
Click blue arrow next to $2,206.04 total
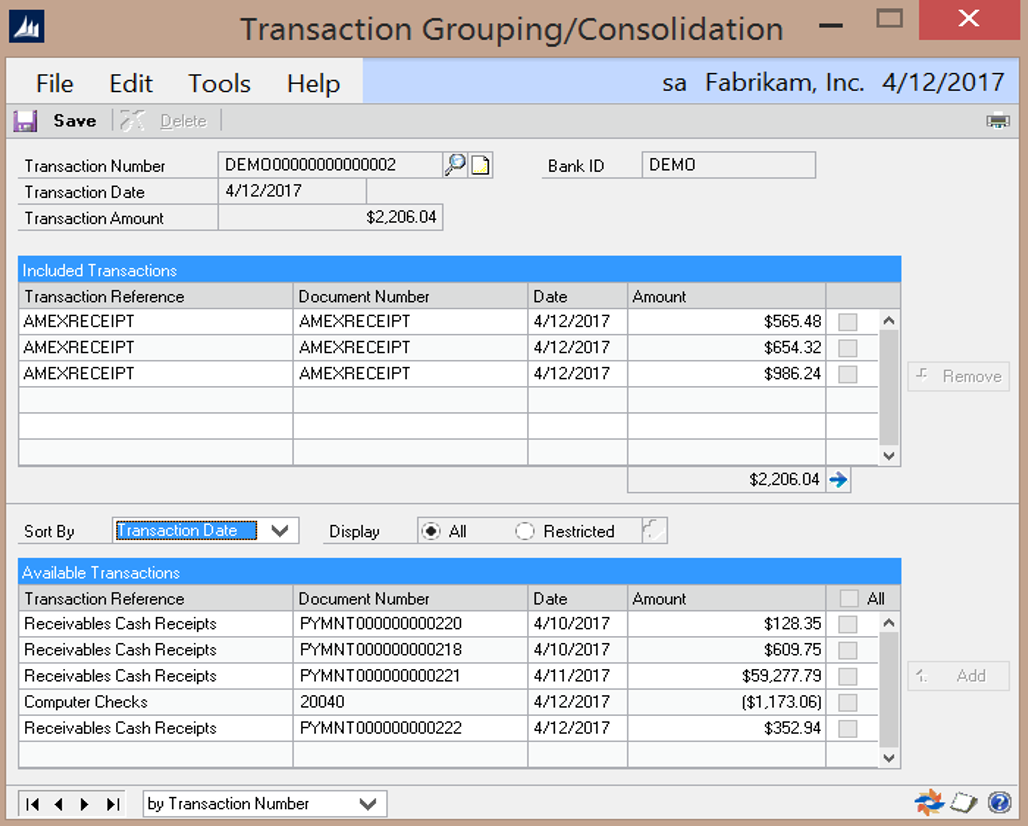click(x=839, y=480)
